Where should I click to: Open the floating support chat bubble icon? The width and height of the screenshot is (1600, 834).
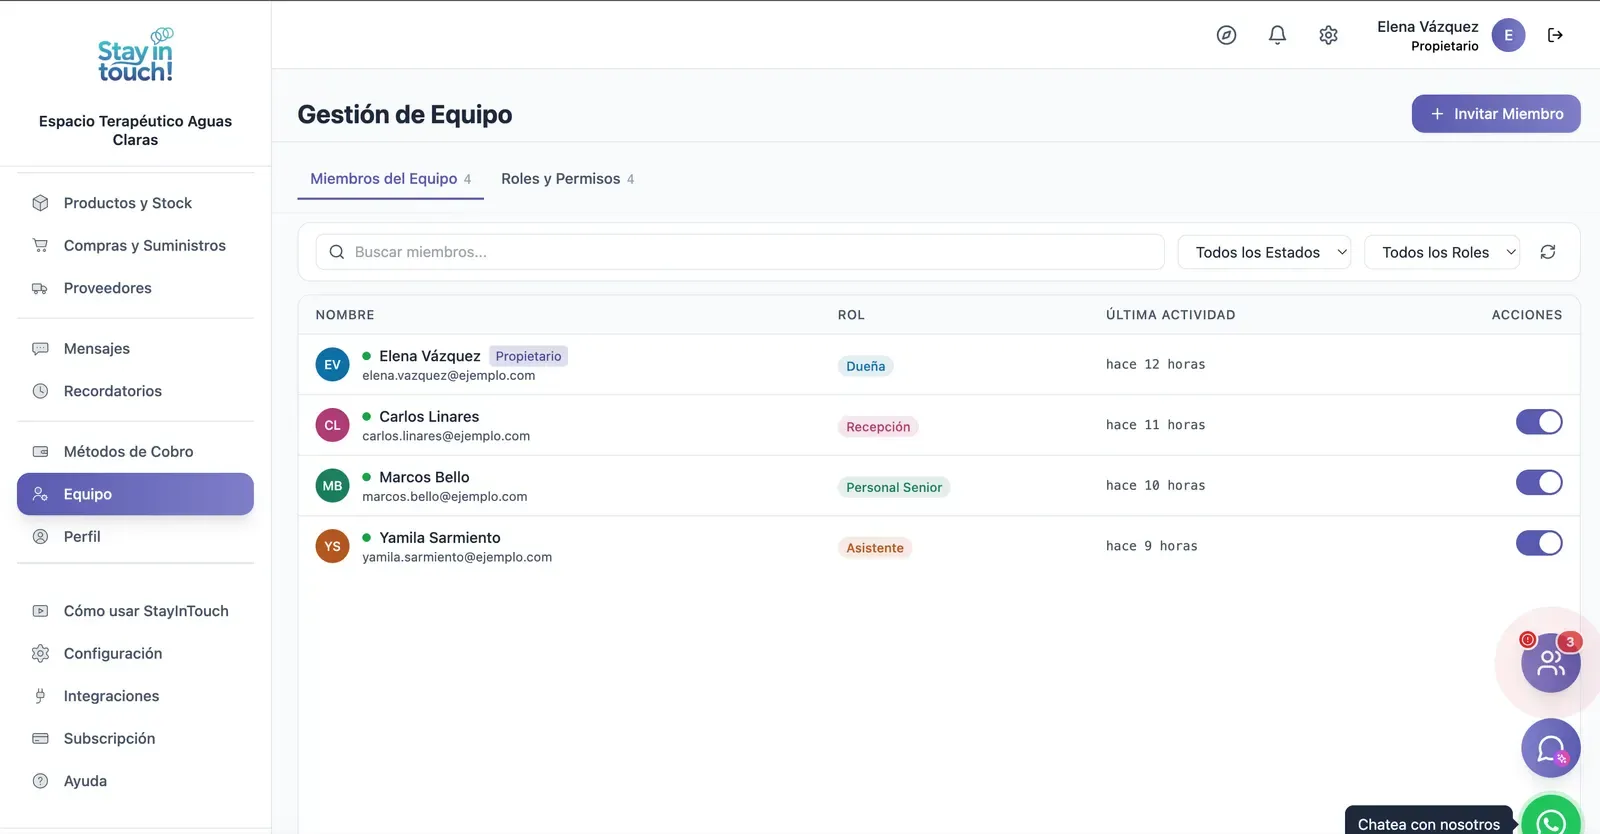point(1551,748)
